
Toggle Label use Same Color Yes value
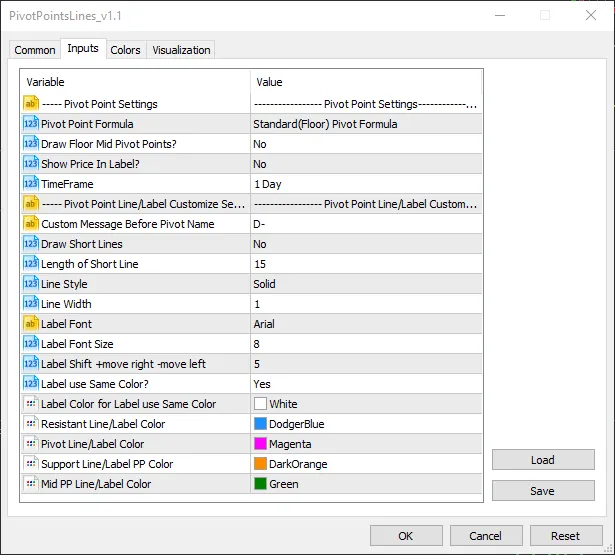[x=365, y=384]
